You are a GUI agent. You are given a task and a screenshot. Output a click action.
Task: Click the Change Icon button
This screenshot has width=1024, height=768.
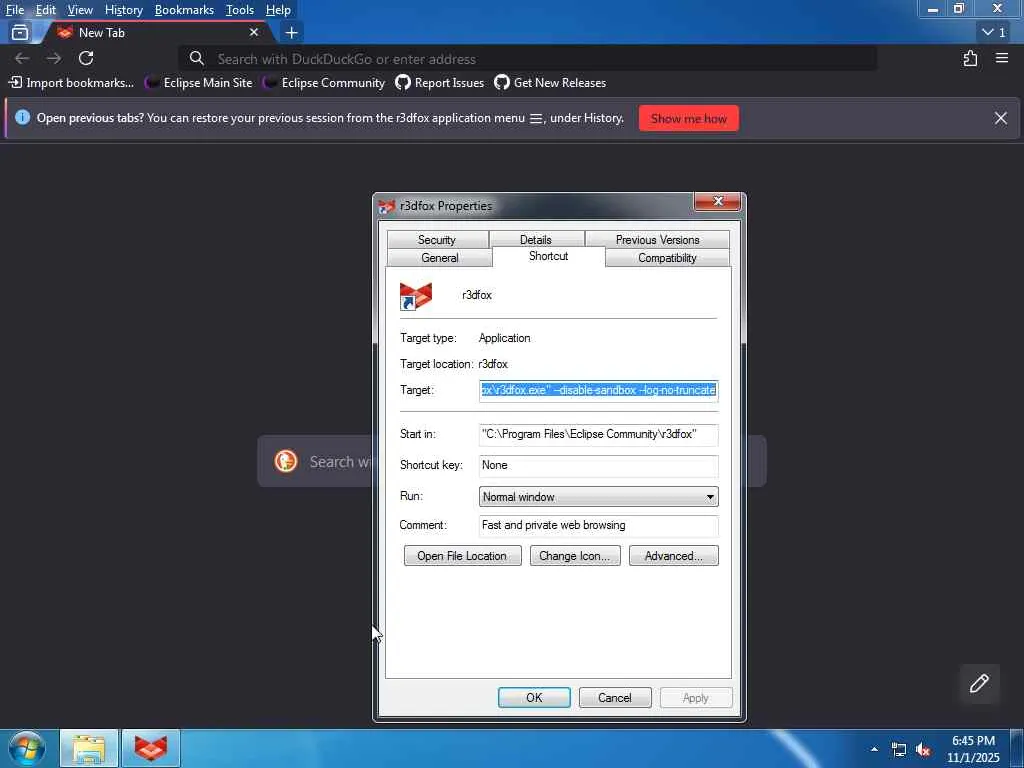[x=575, y=556]
